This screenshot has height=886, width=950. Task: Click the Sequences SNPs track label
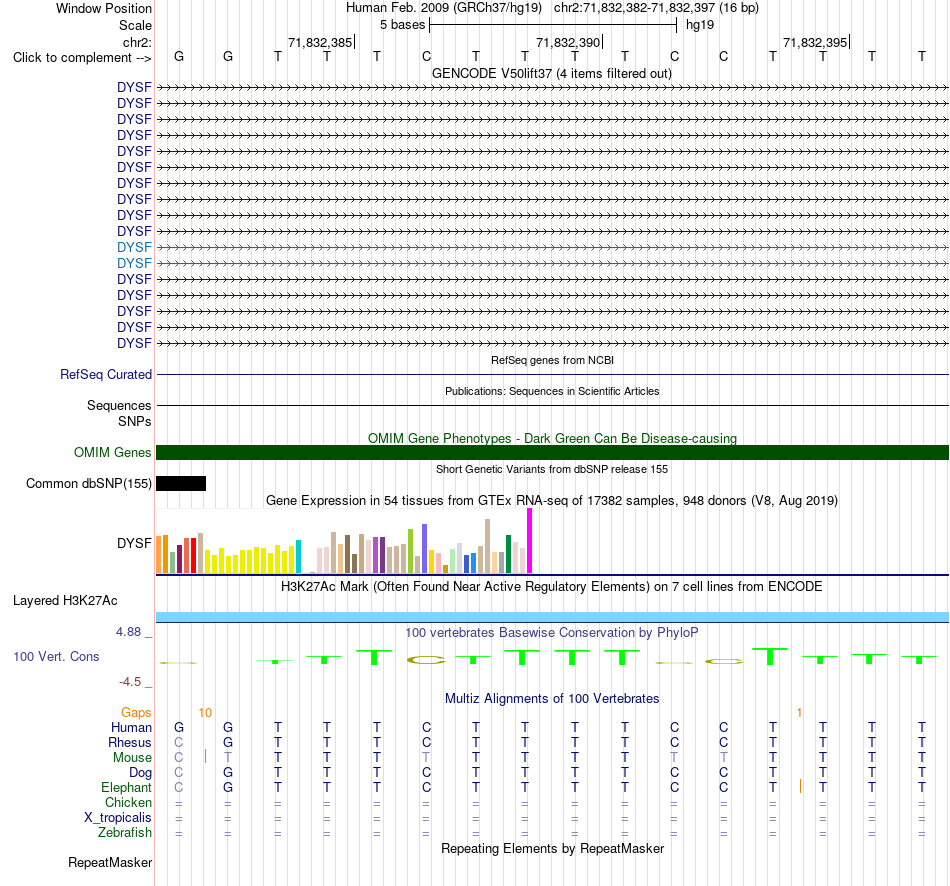(x=119, y=413)
